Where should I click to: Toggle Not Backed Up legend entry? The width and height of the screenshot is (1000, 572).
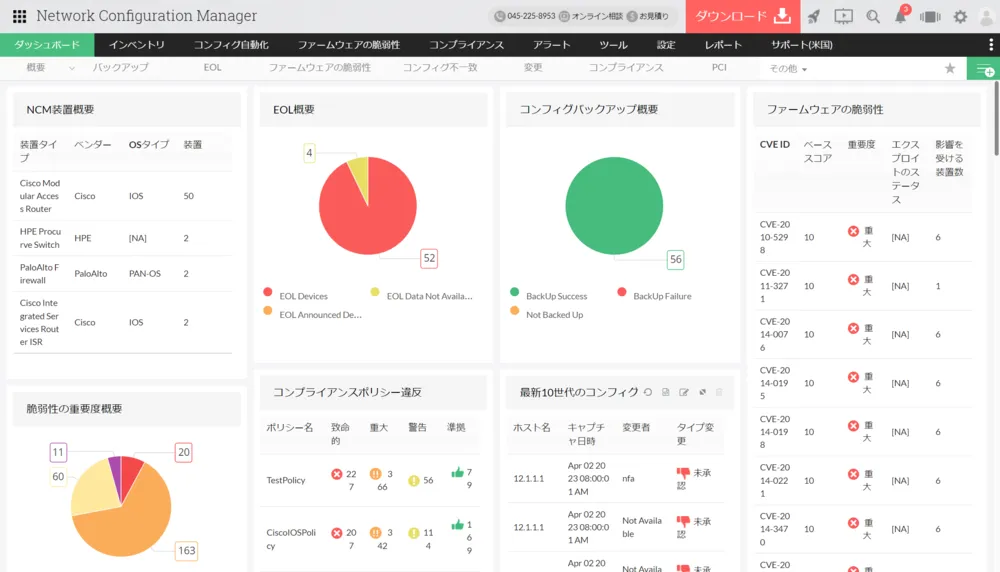(x=547, y=314)
